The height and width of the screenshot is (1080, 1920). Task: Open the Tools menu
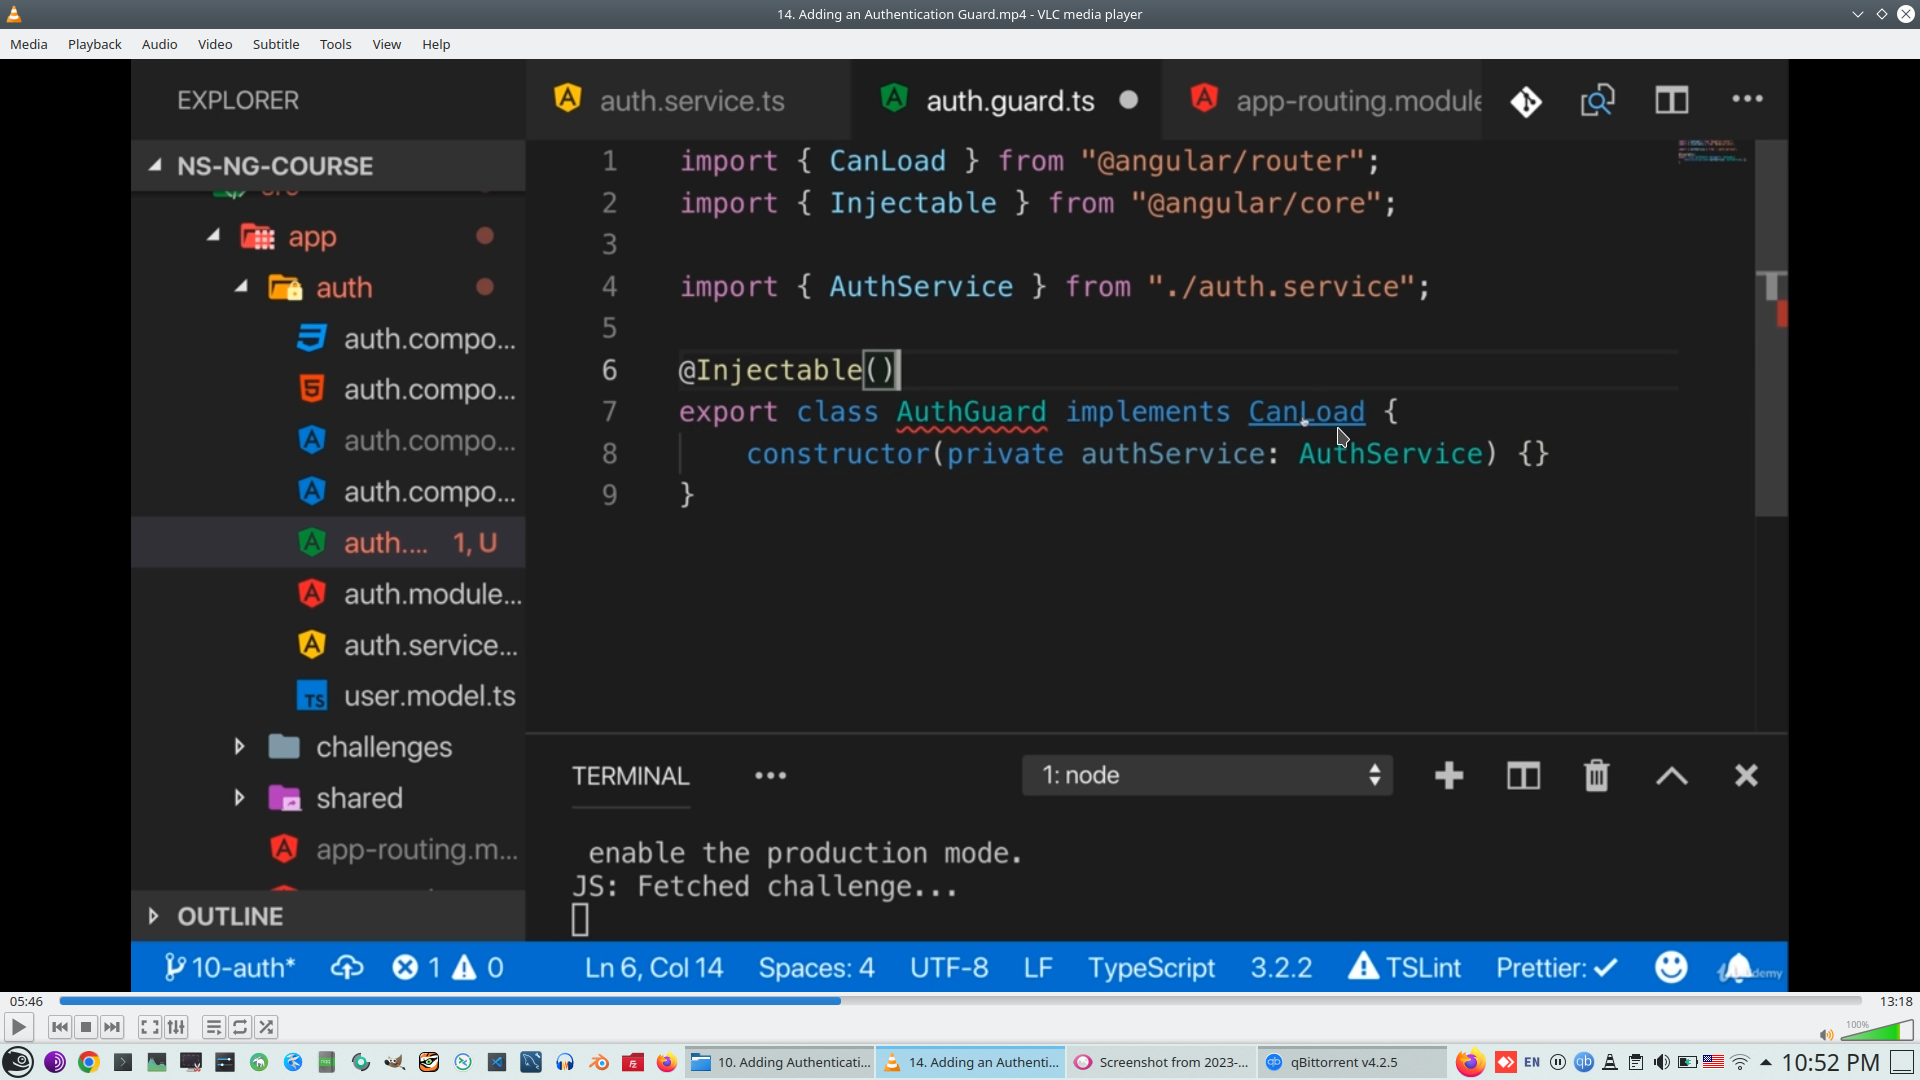coord(335,44)
